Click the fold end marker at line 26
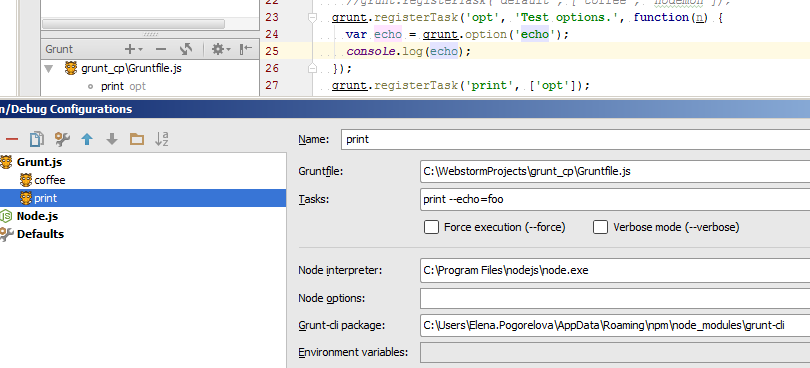 (x=312, y=68)
